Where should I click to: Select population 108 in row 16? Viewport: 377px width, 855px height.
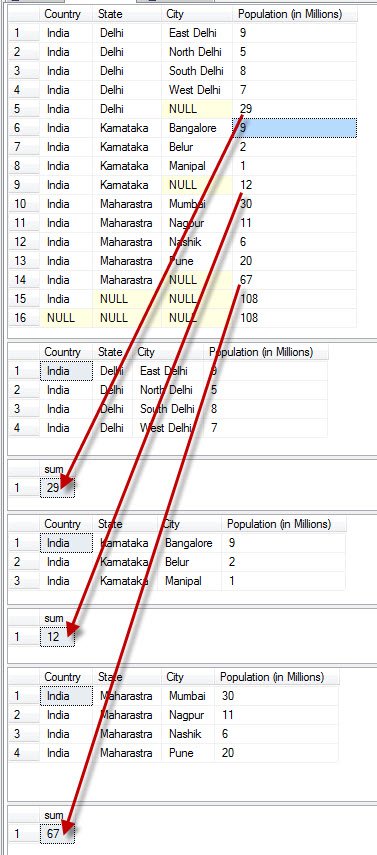(295, 318)
